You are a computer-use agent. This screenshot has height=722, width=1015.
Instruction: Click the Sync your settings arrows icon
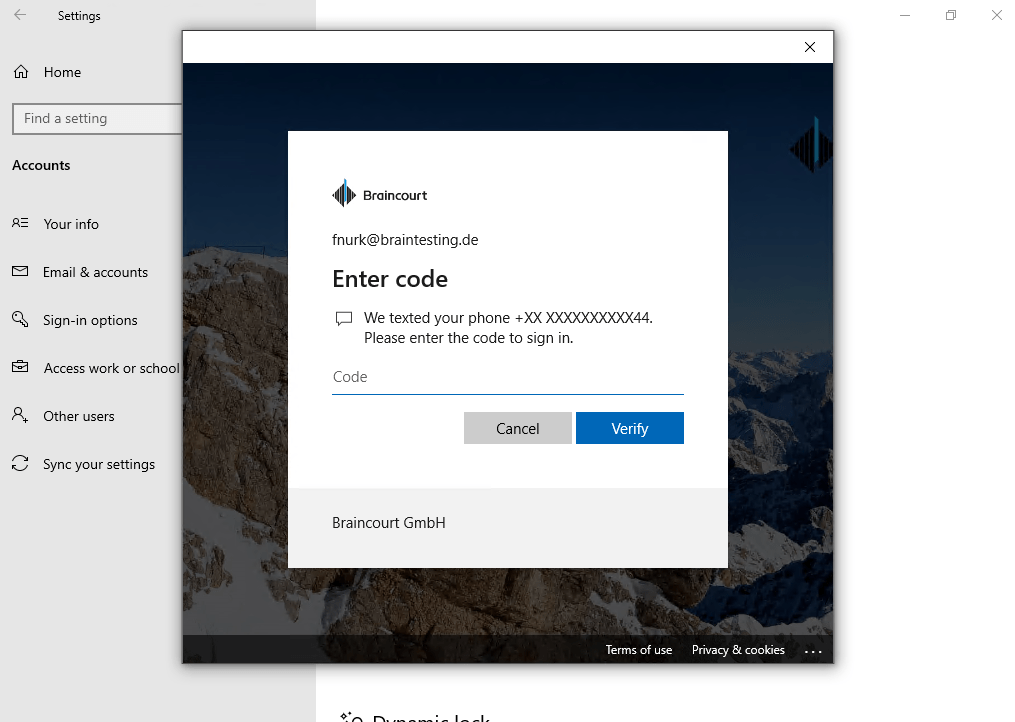pyautogui.click(x=20, y=463)
